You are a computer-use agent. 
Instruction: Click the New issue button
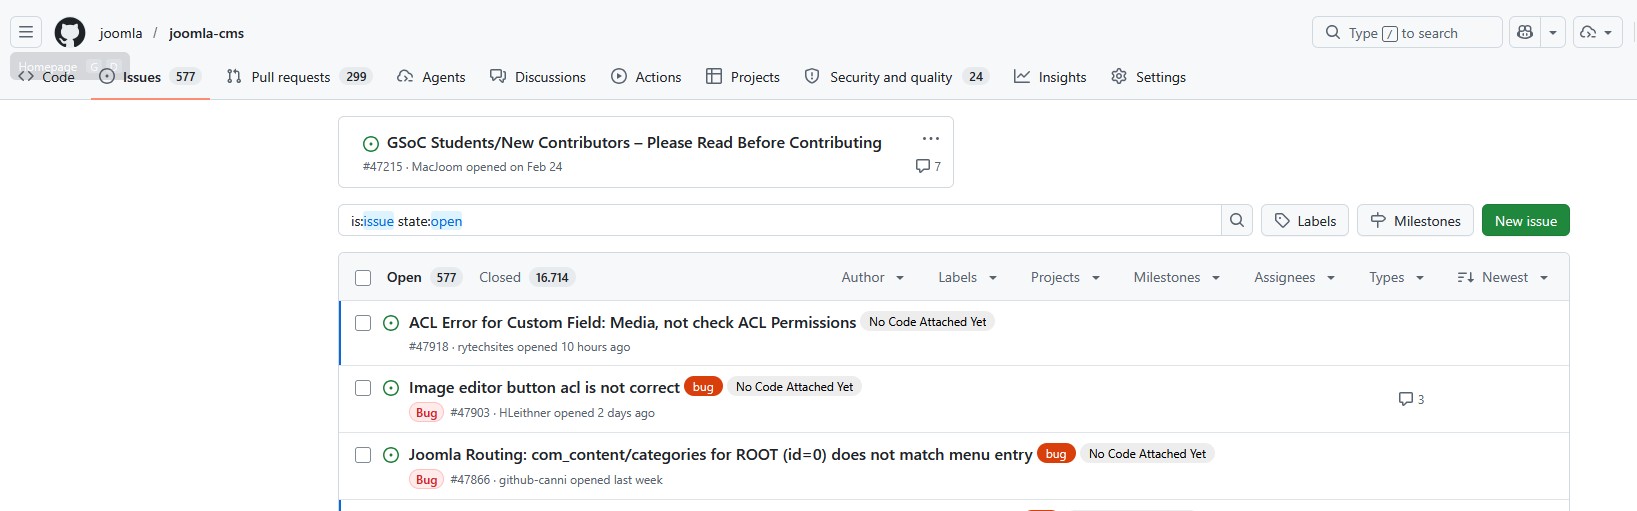[x=1526, y=221]
